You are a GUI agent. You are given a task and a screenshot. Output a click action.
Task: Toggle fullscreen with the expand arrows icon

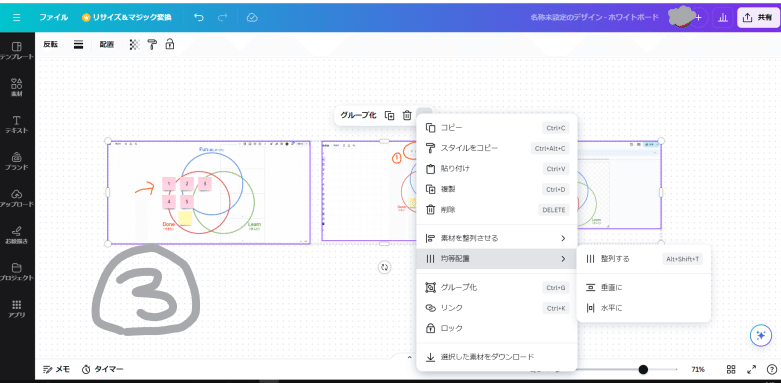(751, 370)
